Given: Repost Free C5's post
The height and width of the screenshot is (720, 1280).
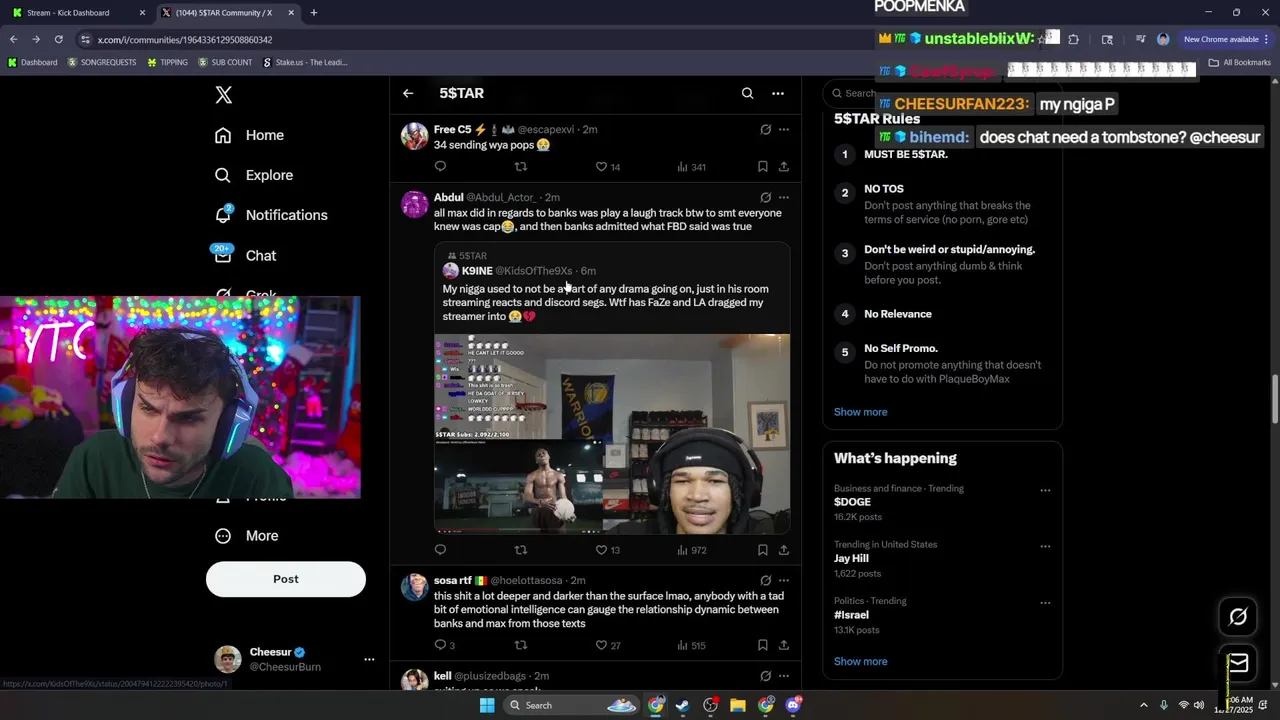Looking at the screenshot, I should pos(520,167).
